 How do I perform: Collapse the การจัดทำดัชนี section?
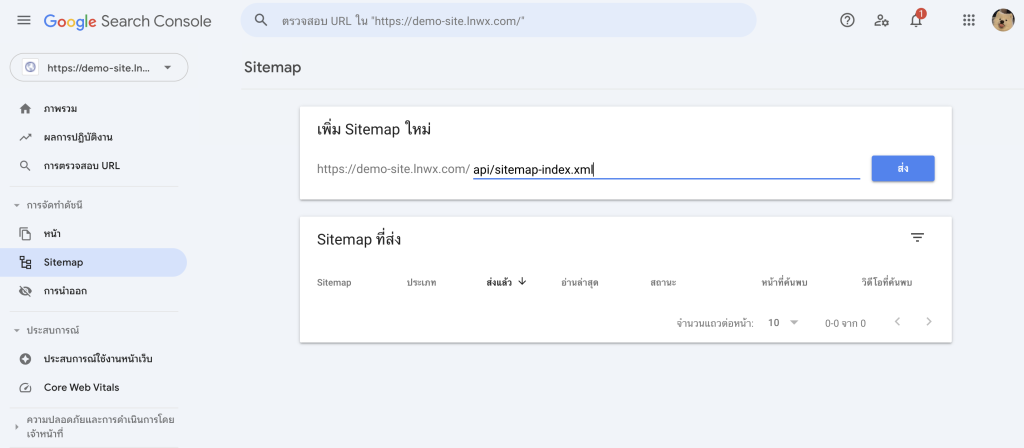[16, 205]
